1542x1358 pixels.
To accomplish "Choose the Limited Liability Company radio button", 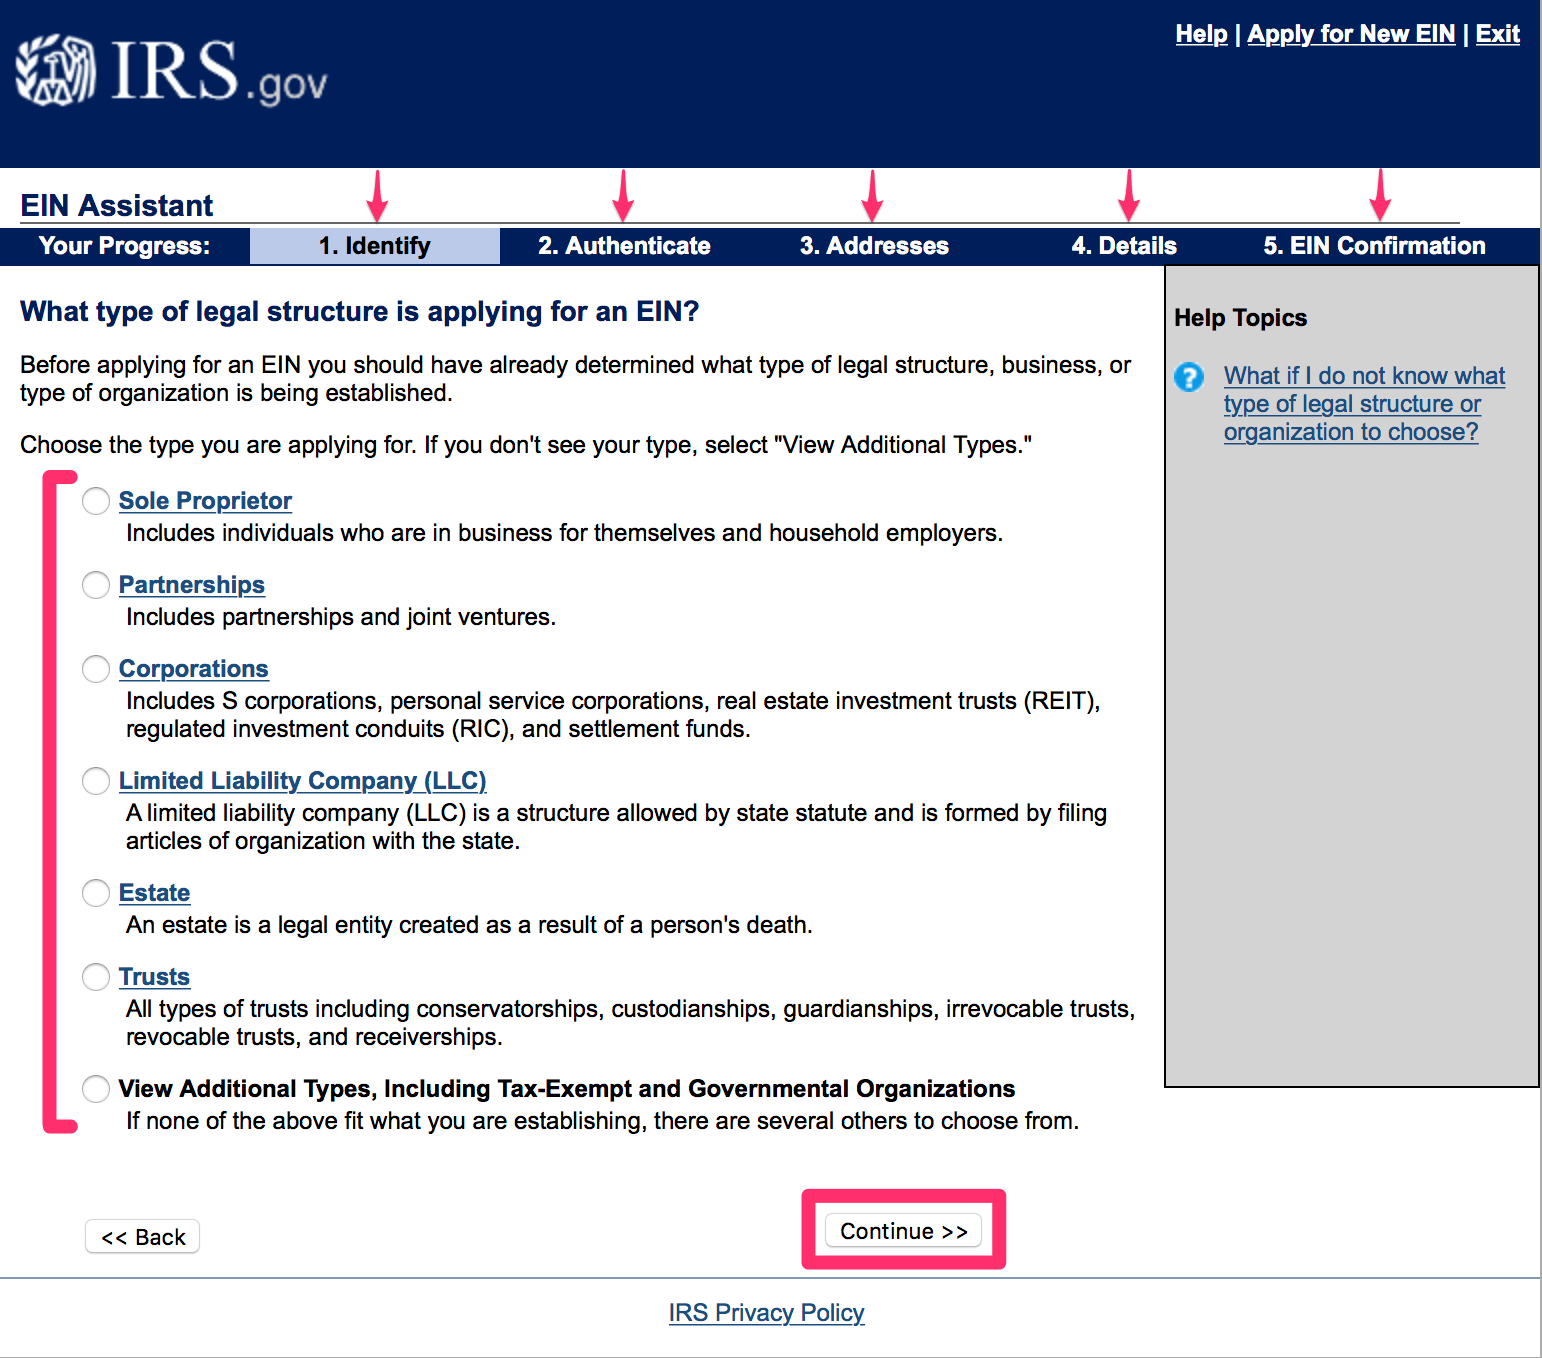I will pyautogui.click(x=96, y=781).
